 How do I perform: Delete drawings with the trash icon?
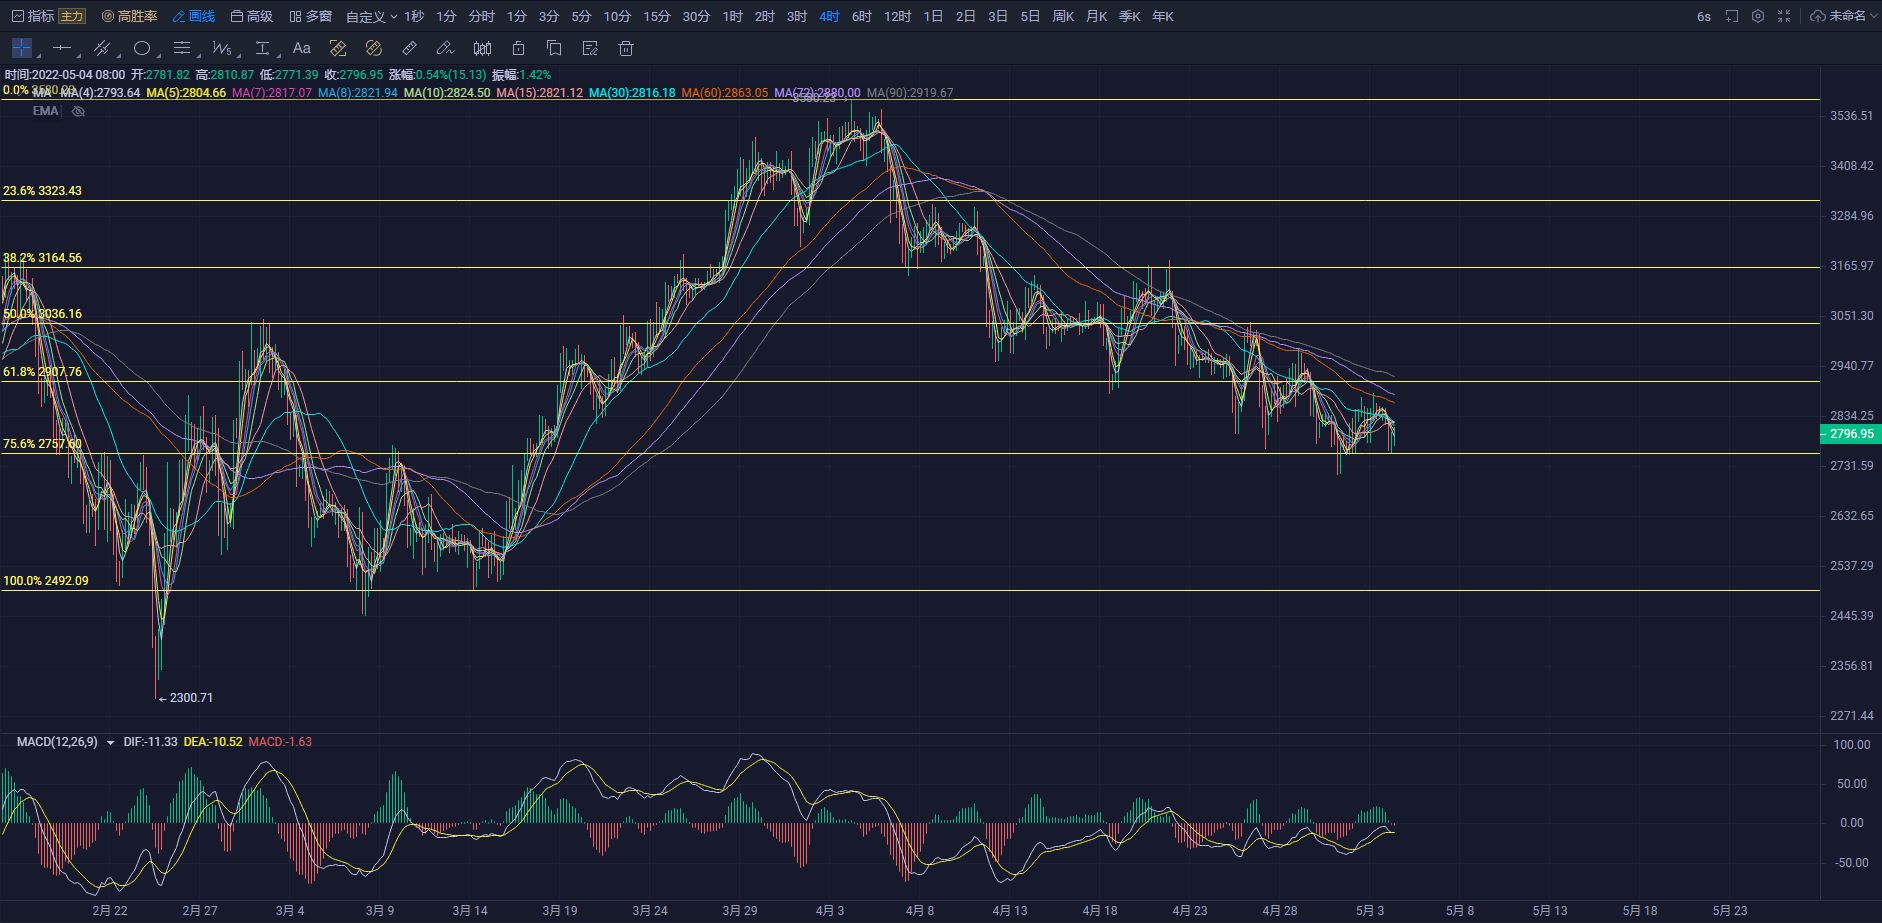(626, 48)
